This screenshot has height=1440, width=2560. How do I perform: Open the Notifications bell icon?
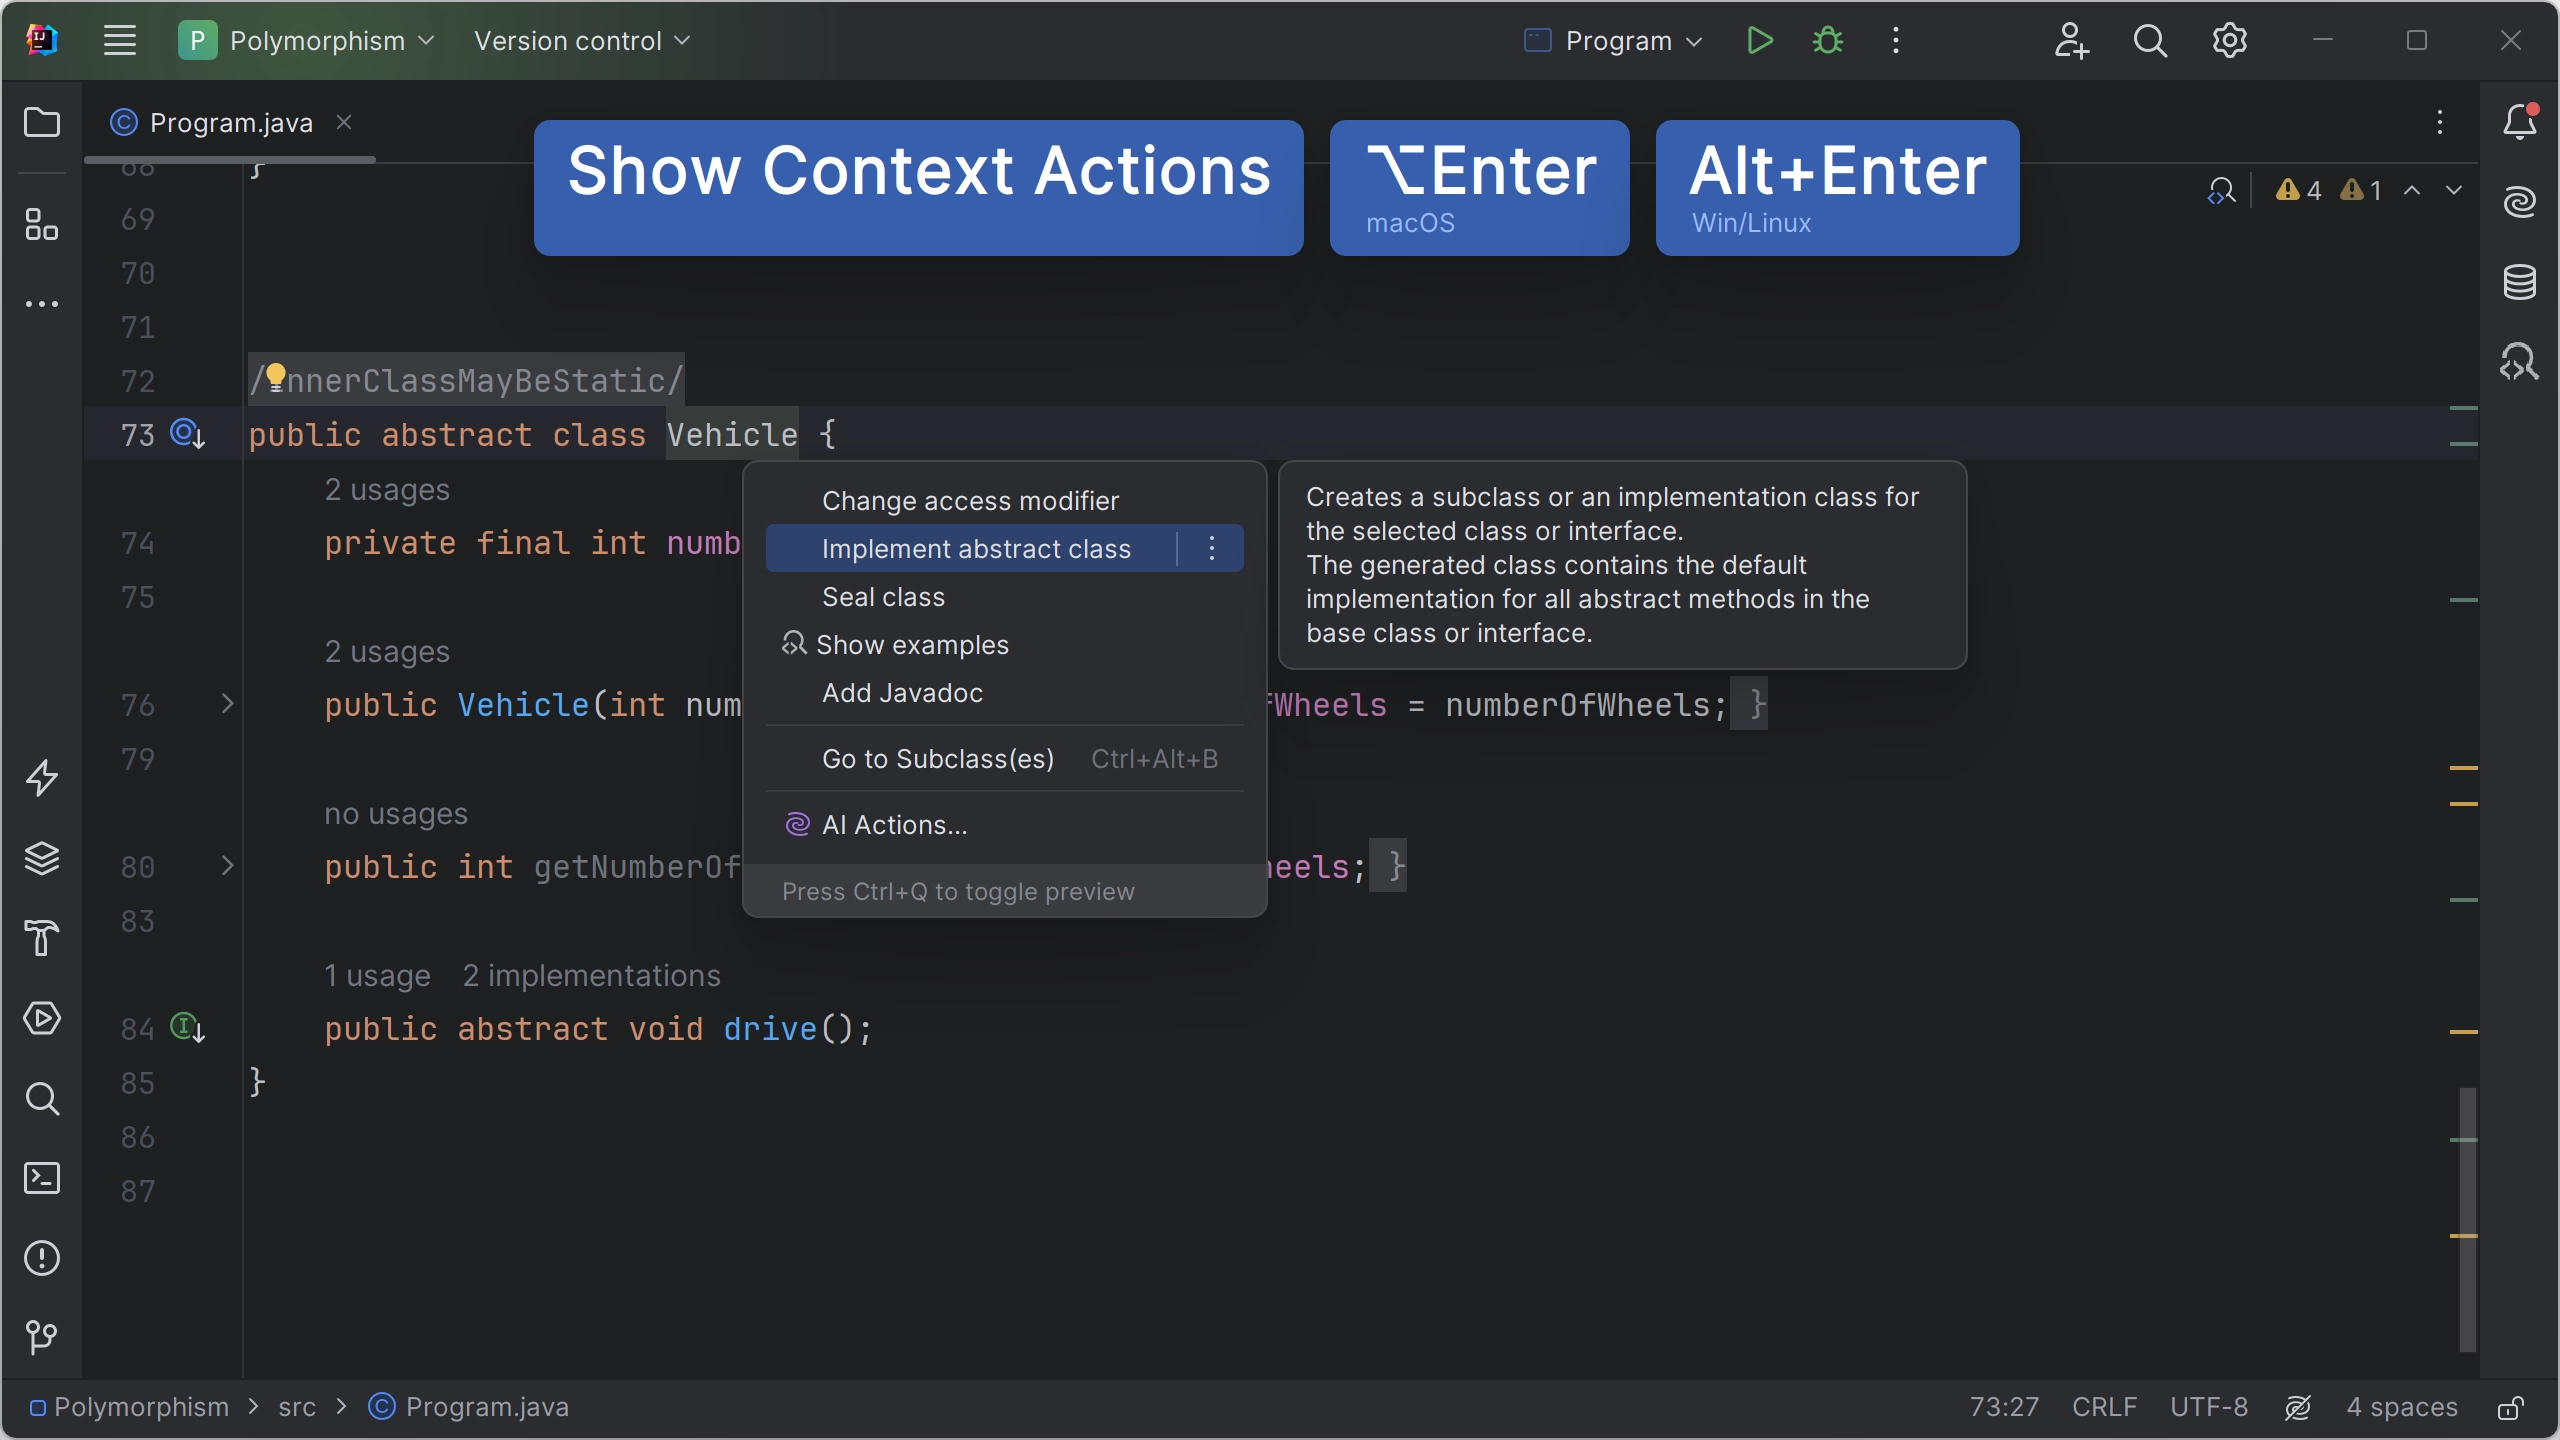2520,120
